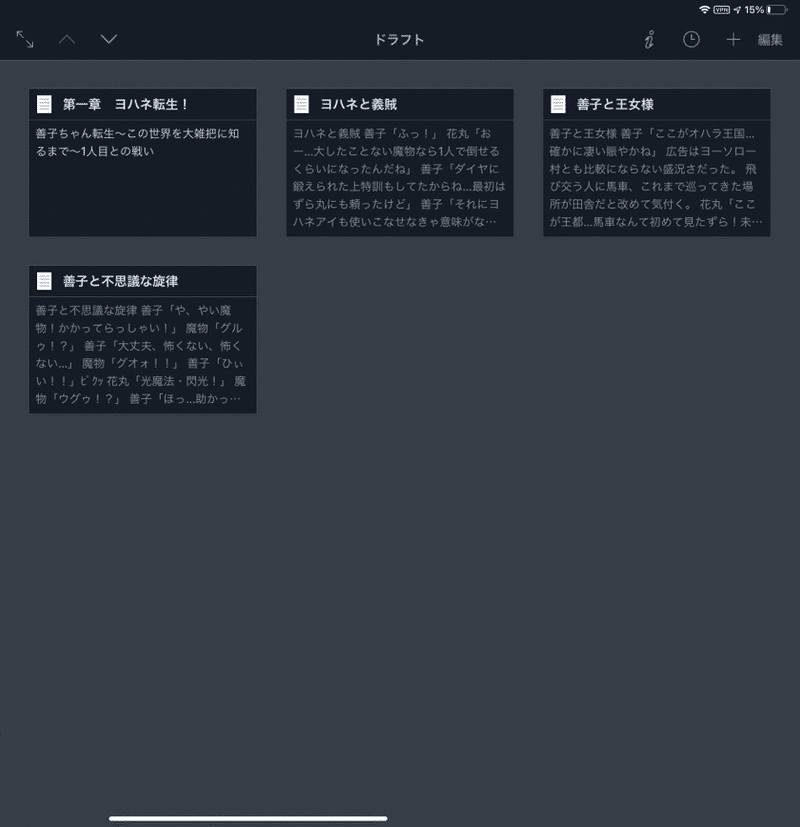Create a new document with the plus icon
This screenshot has width=800, height=827.
point(733,40)
